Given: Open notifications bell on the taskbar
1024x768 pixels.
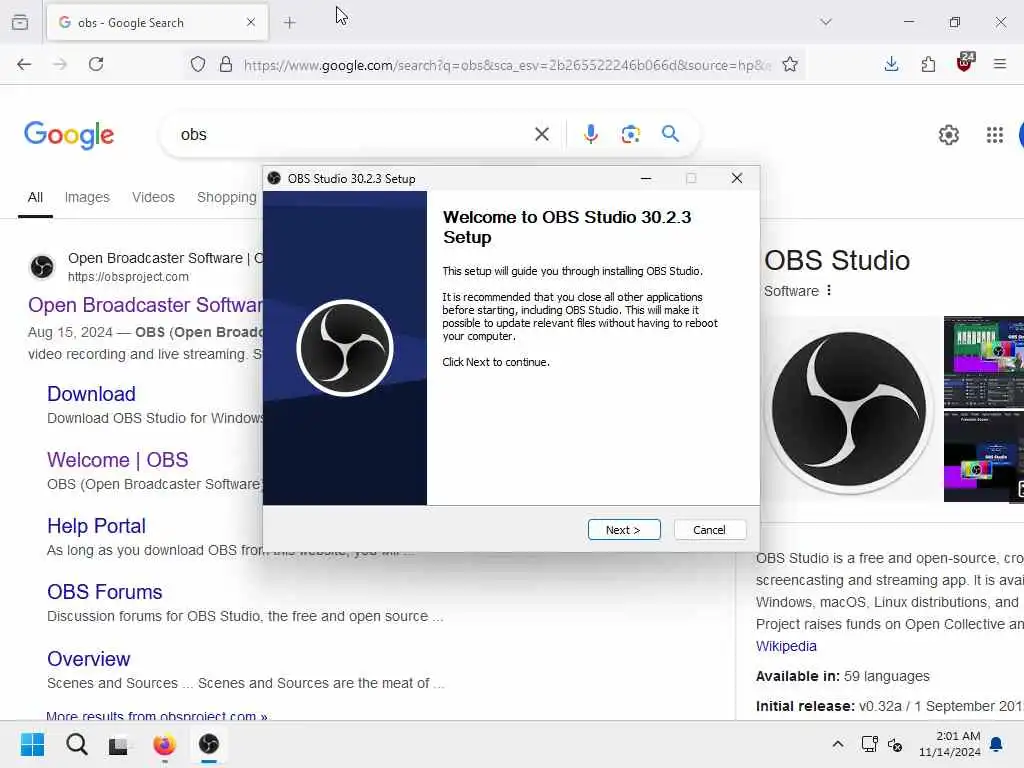Looking at the screenshot, I should coord(997,744).
